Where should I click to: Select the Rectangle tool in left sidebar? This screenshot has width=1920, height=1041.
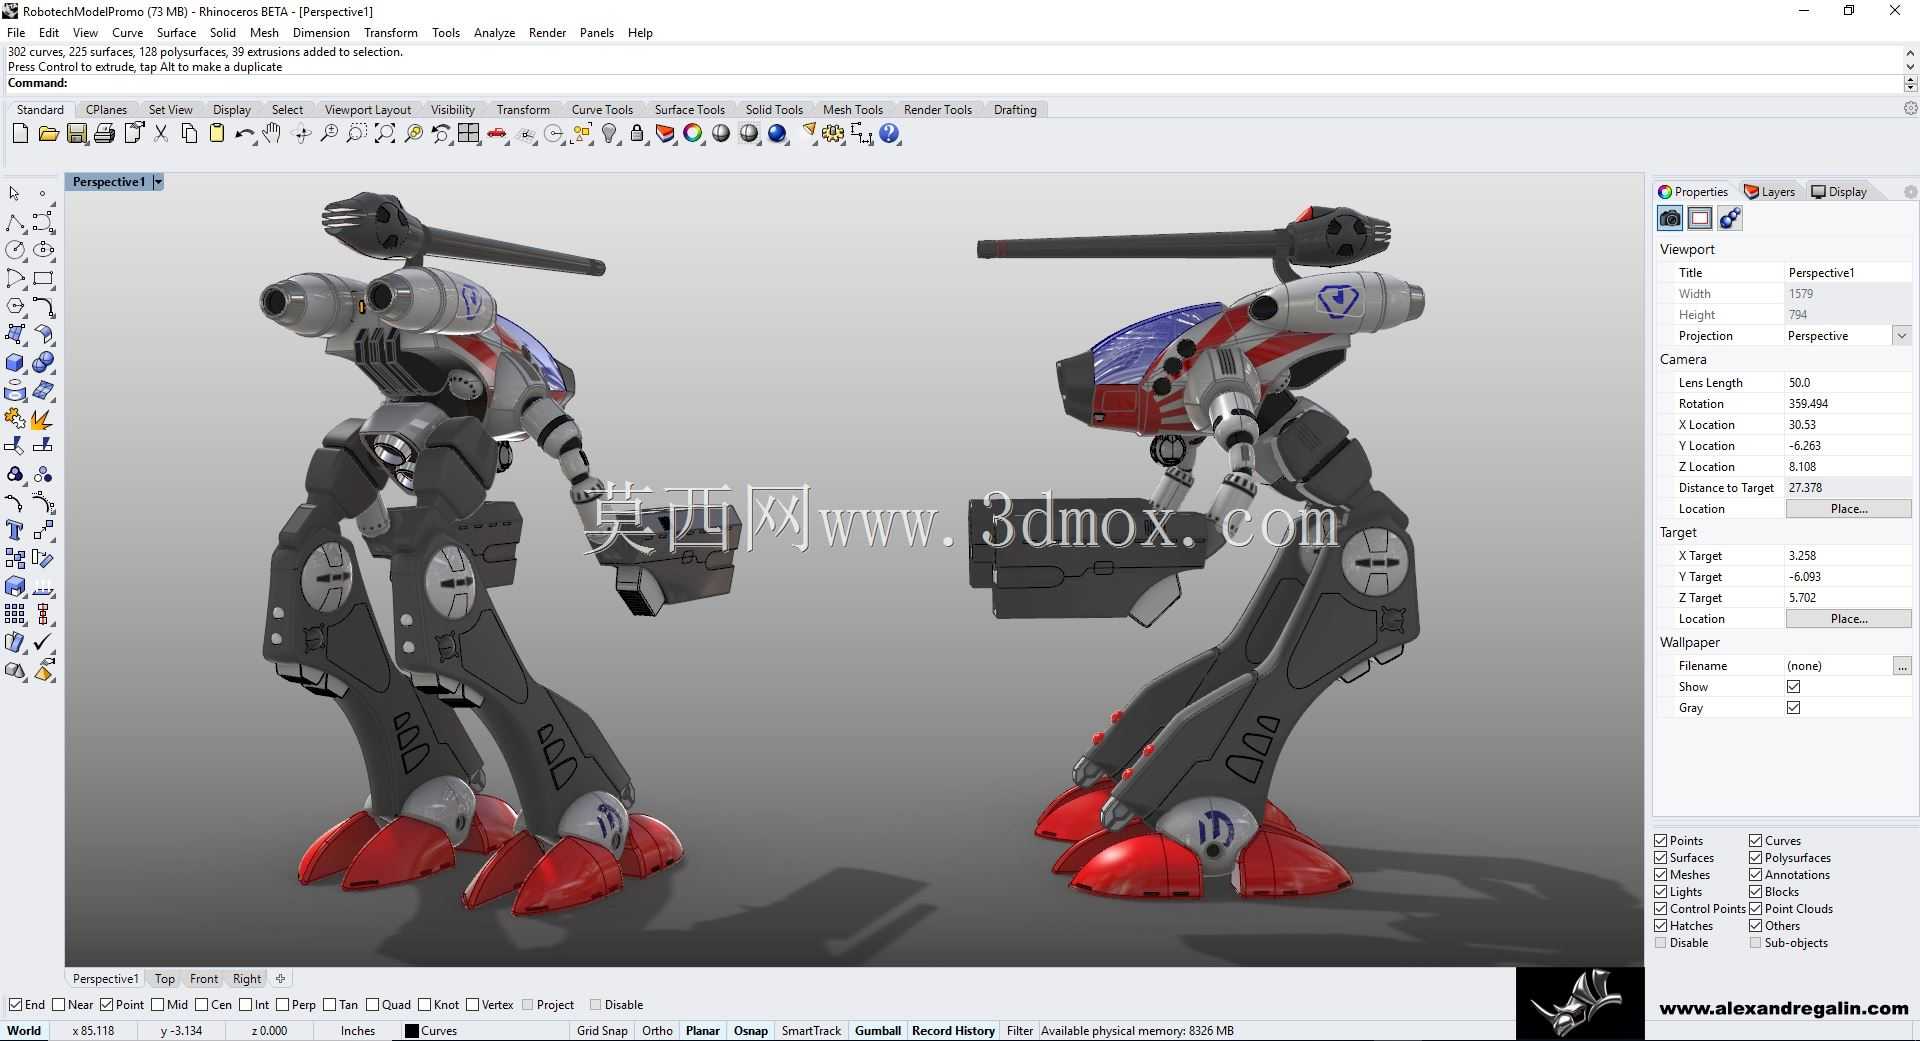(x=43, y=278)
